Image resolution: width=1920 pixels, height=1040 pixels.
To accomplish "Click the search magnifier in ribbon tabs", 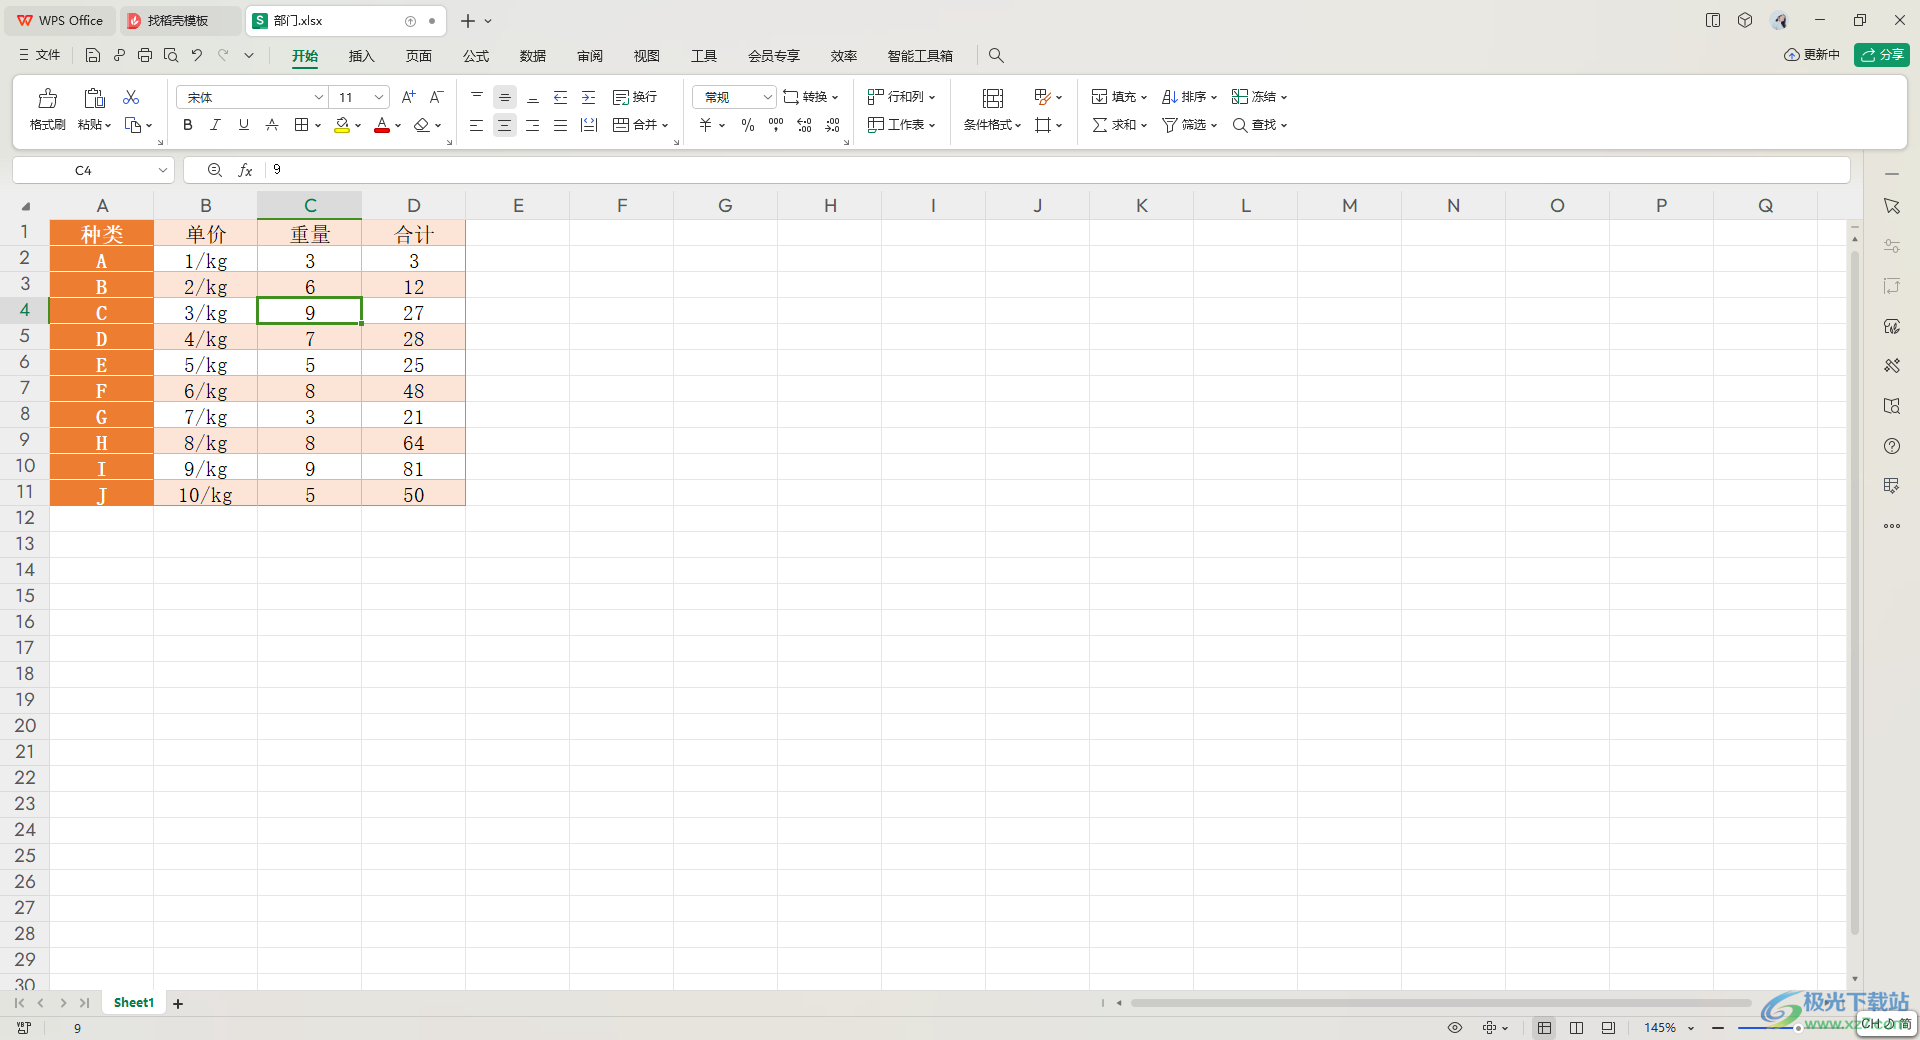I will [996, 56].
